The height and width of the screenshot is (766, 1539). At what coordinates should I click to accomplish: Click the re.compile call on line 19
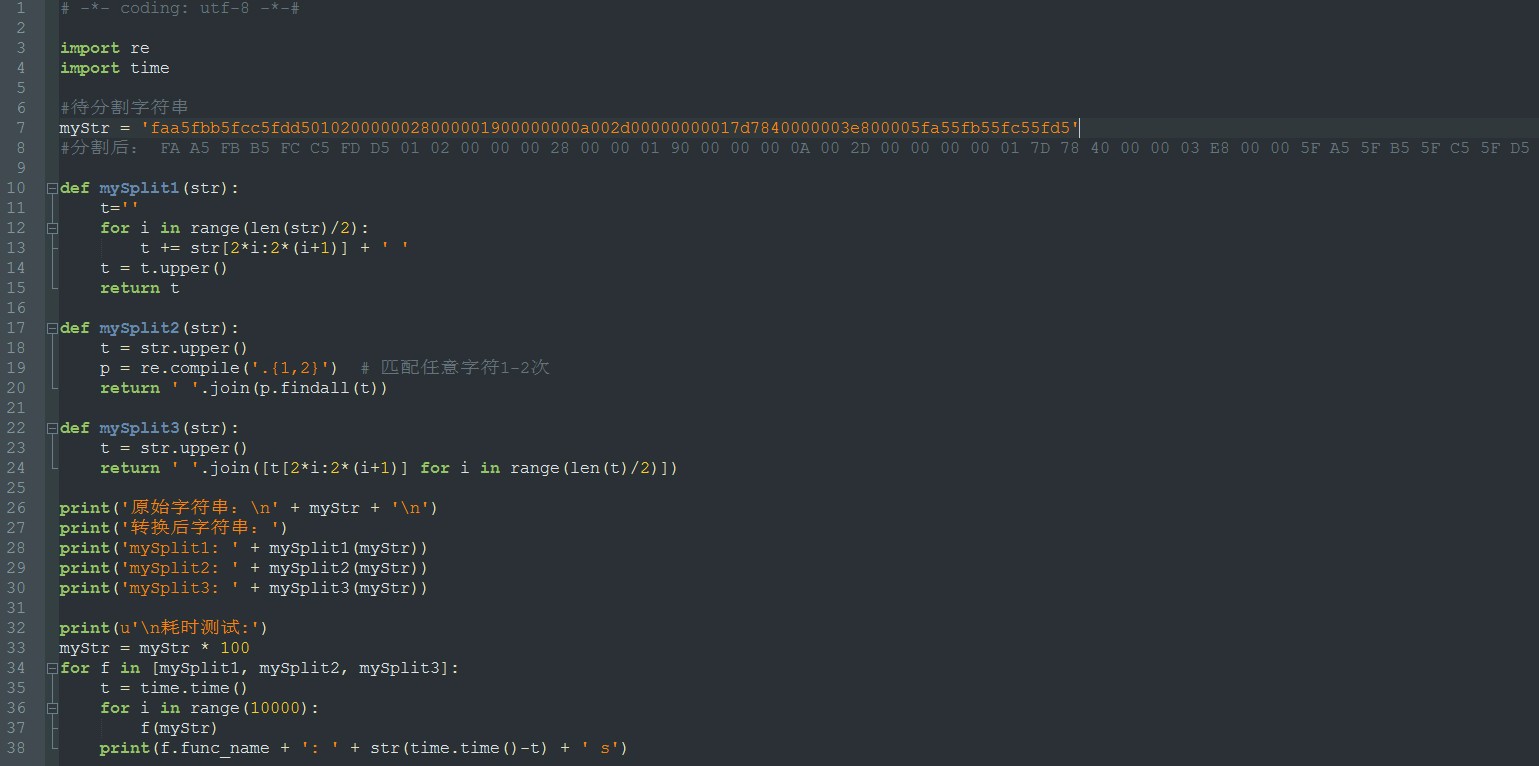[x=239, y=368]
